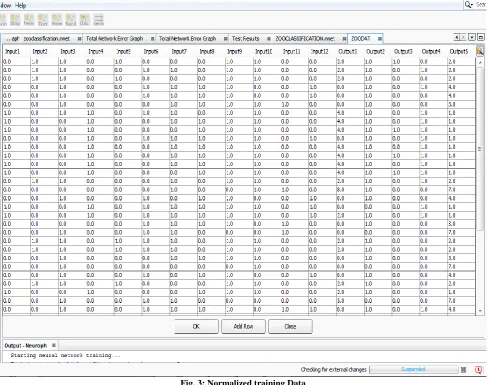Maximize the editor window area

tap(481, 37)
